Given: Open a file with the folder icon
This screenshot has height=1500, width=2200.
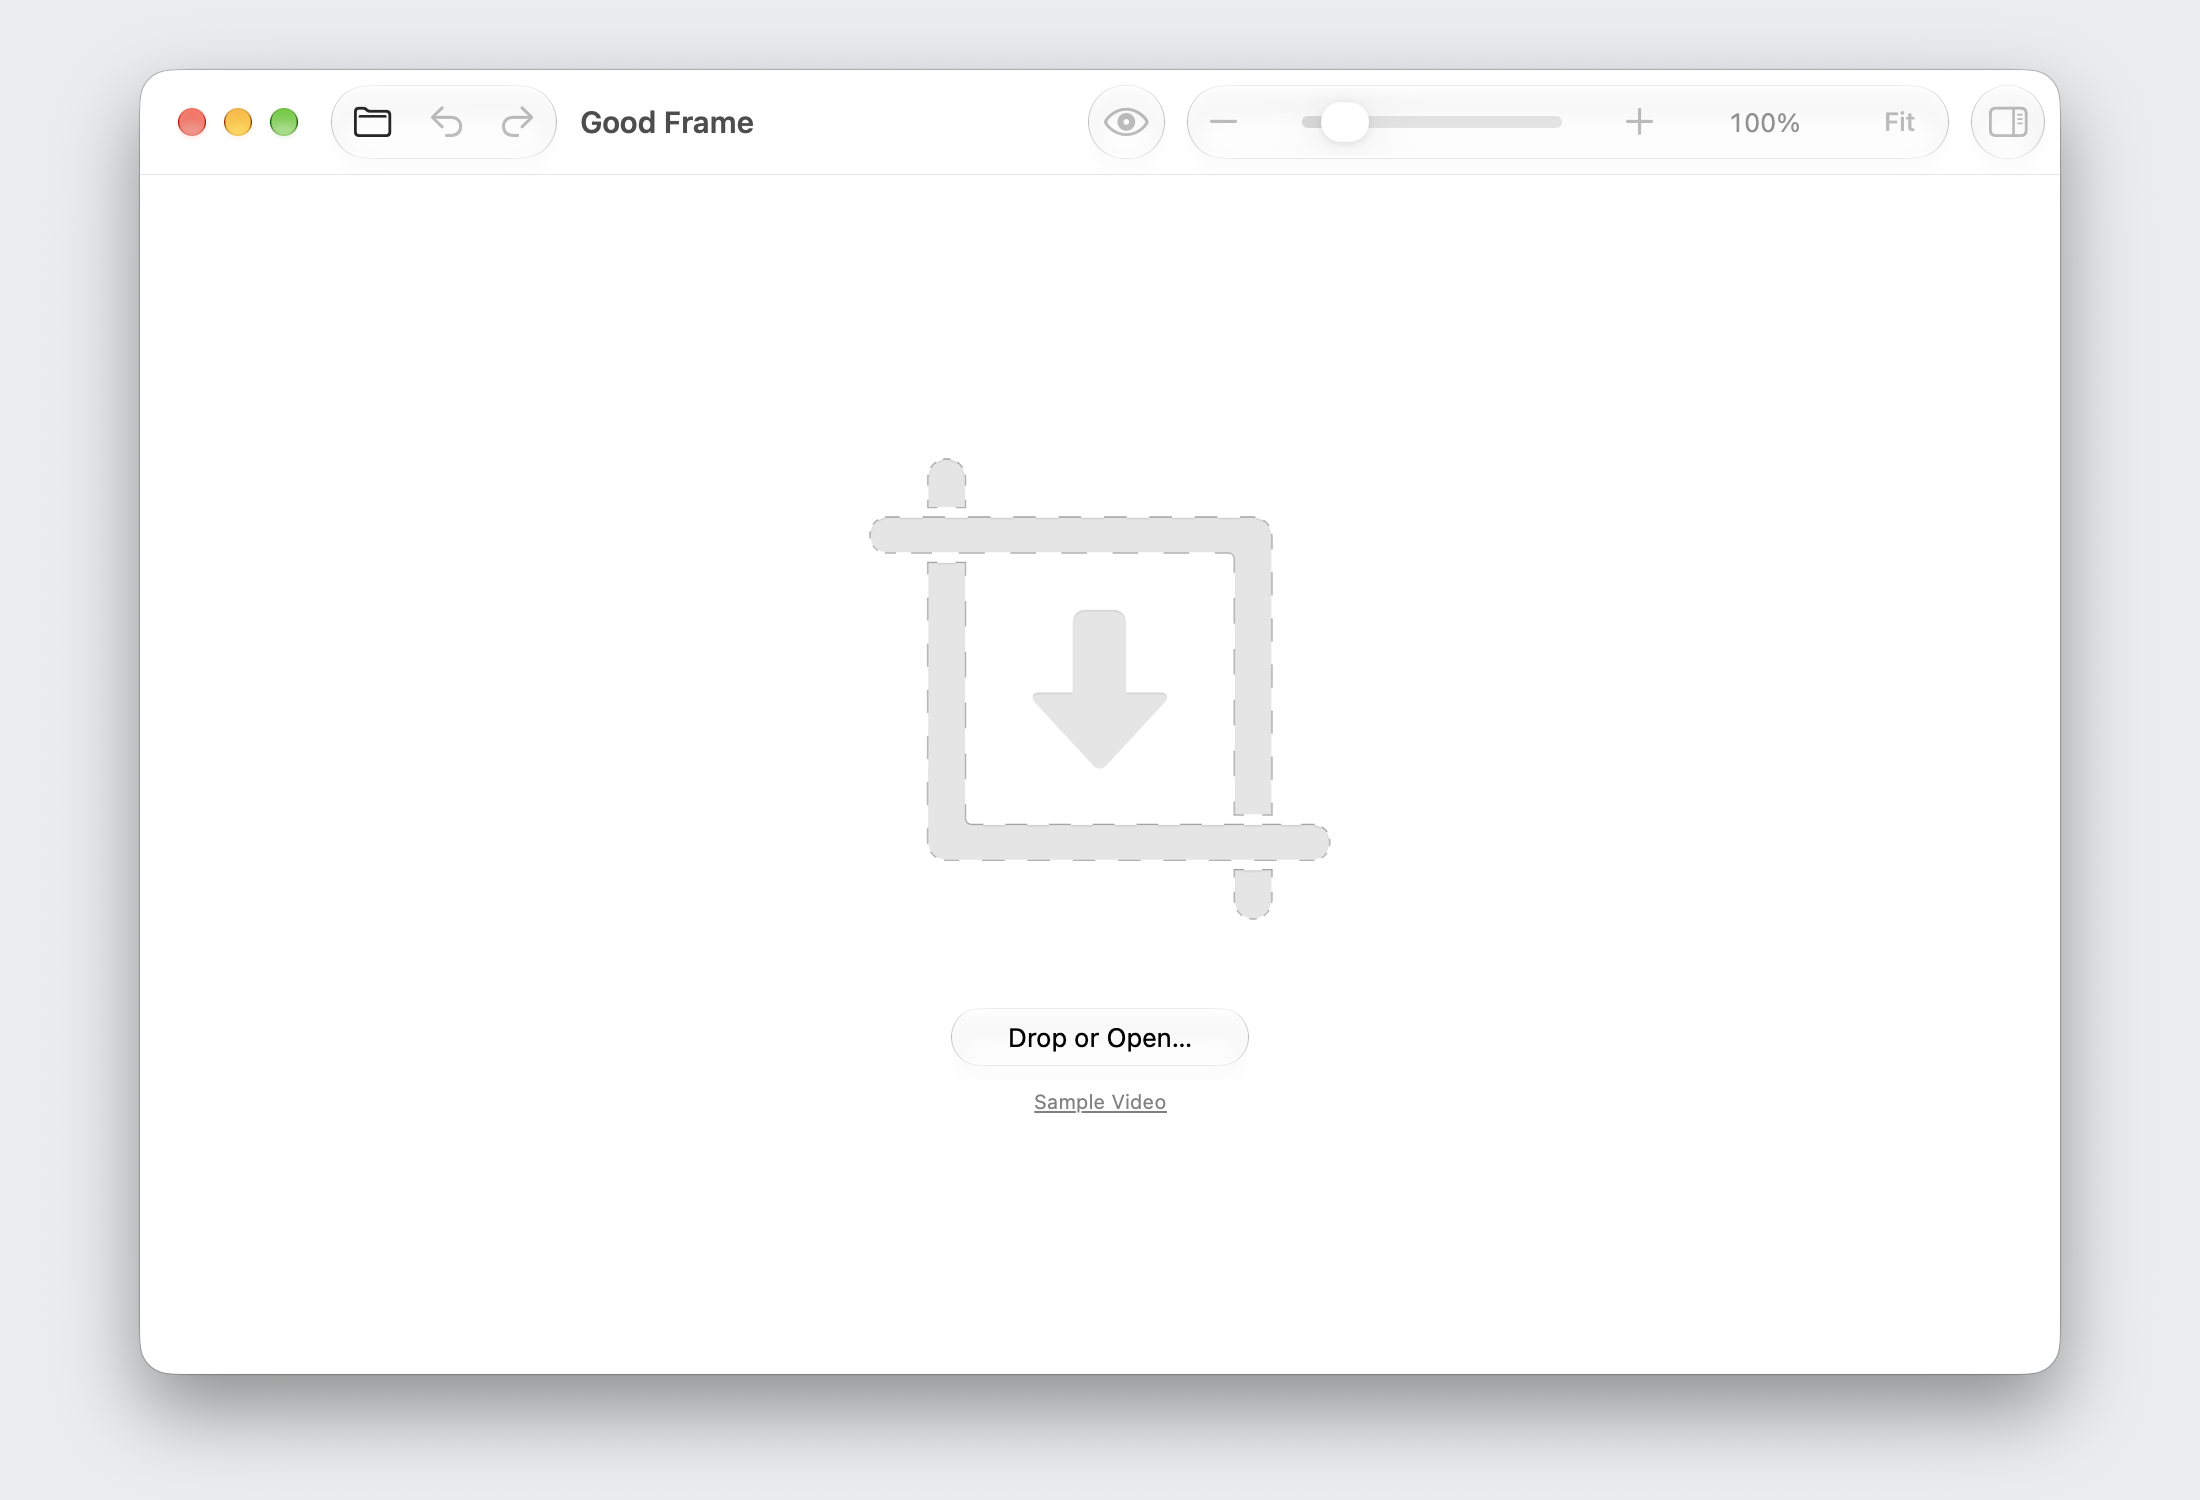Looking at the screenshot, I should click(x=373, y=122).
